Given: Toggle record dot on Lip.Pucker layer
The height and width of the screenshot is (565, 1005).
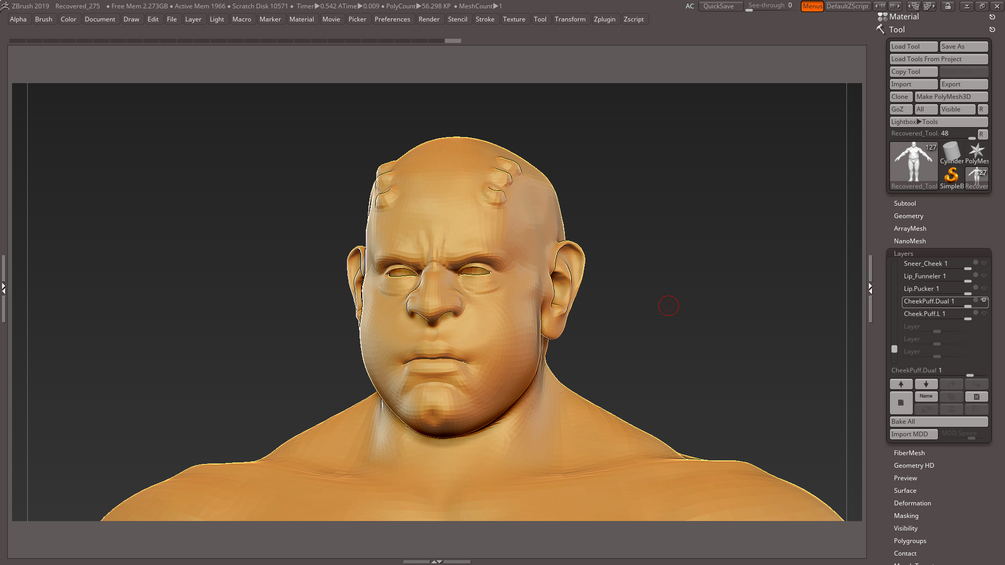Looking at the screenshot, I should pyautogui.click(x=976, y=288).
